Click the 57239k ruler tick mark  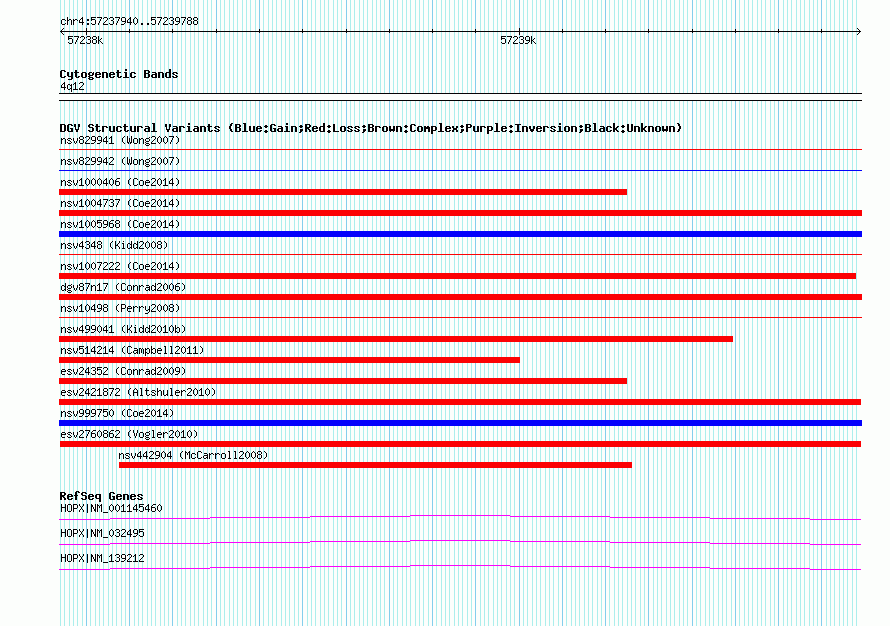(519, 32)
